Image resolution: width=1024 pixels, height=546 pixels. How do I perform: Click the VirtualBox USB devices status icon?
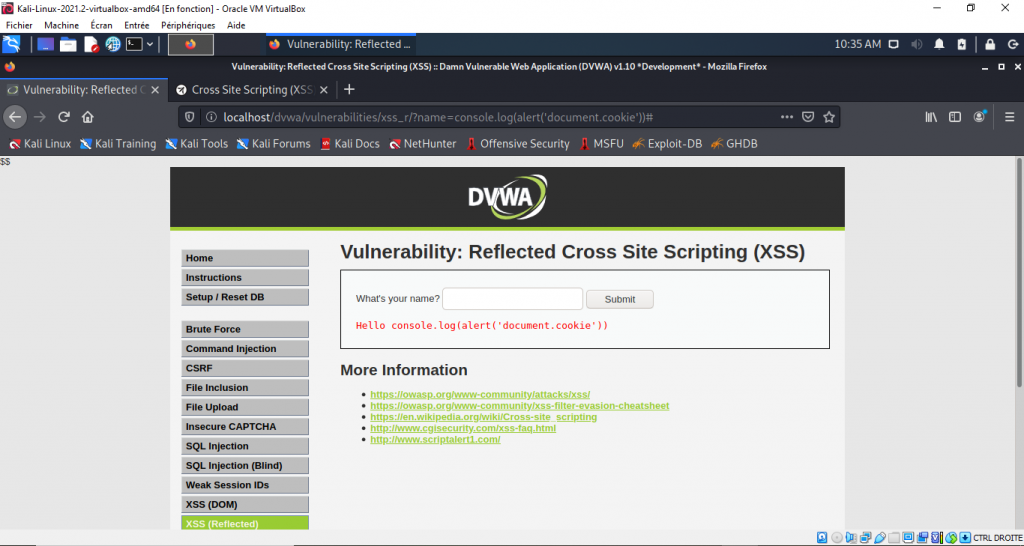880,538
